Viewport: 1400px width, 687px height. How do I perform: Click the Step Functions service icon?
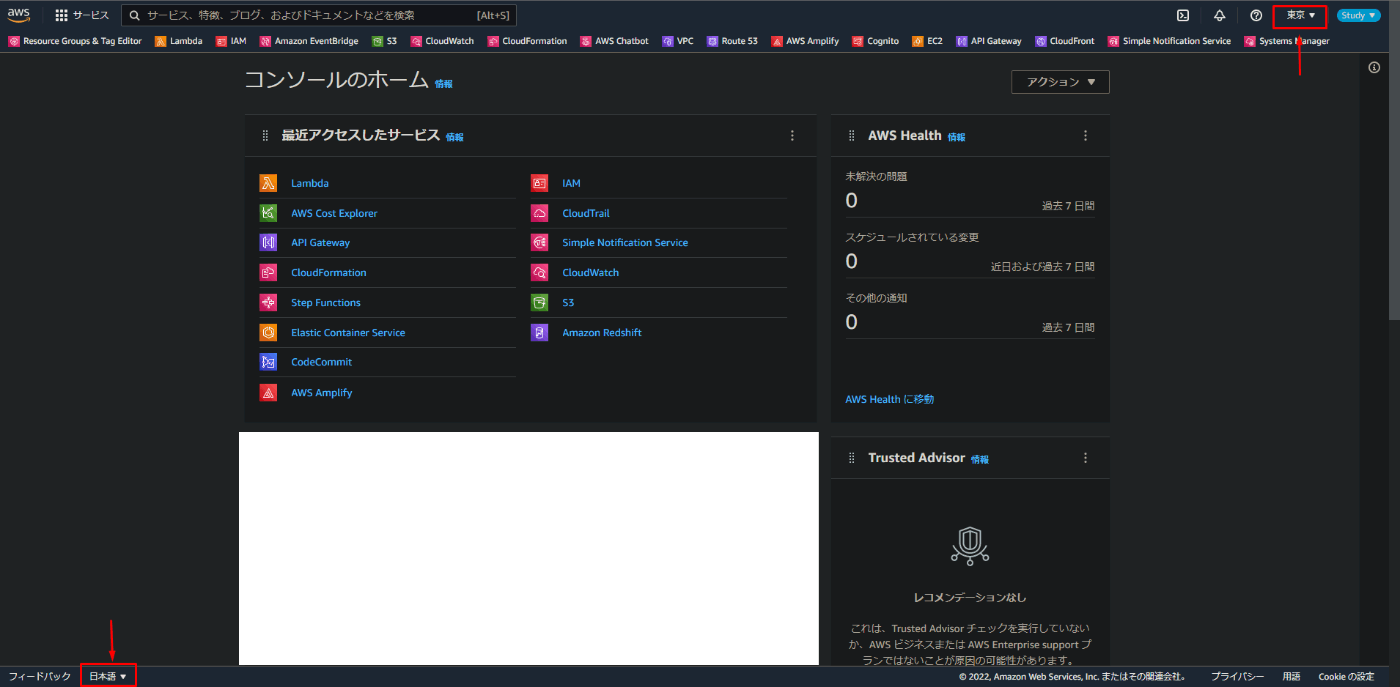coord(268,302)
